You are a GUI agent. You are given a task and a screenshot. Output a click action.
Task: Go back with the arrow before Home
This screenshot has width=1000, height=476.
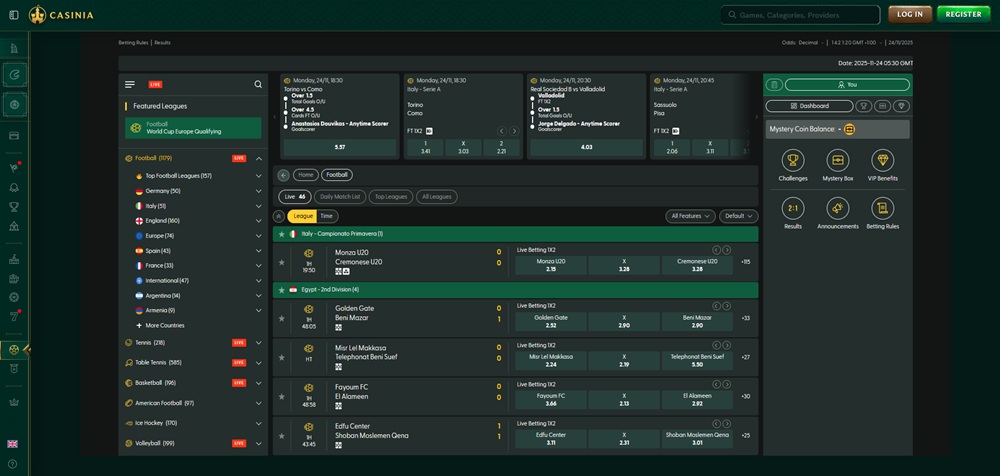[284, 175]
